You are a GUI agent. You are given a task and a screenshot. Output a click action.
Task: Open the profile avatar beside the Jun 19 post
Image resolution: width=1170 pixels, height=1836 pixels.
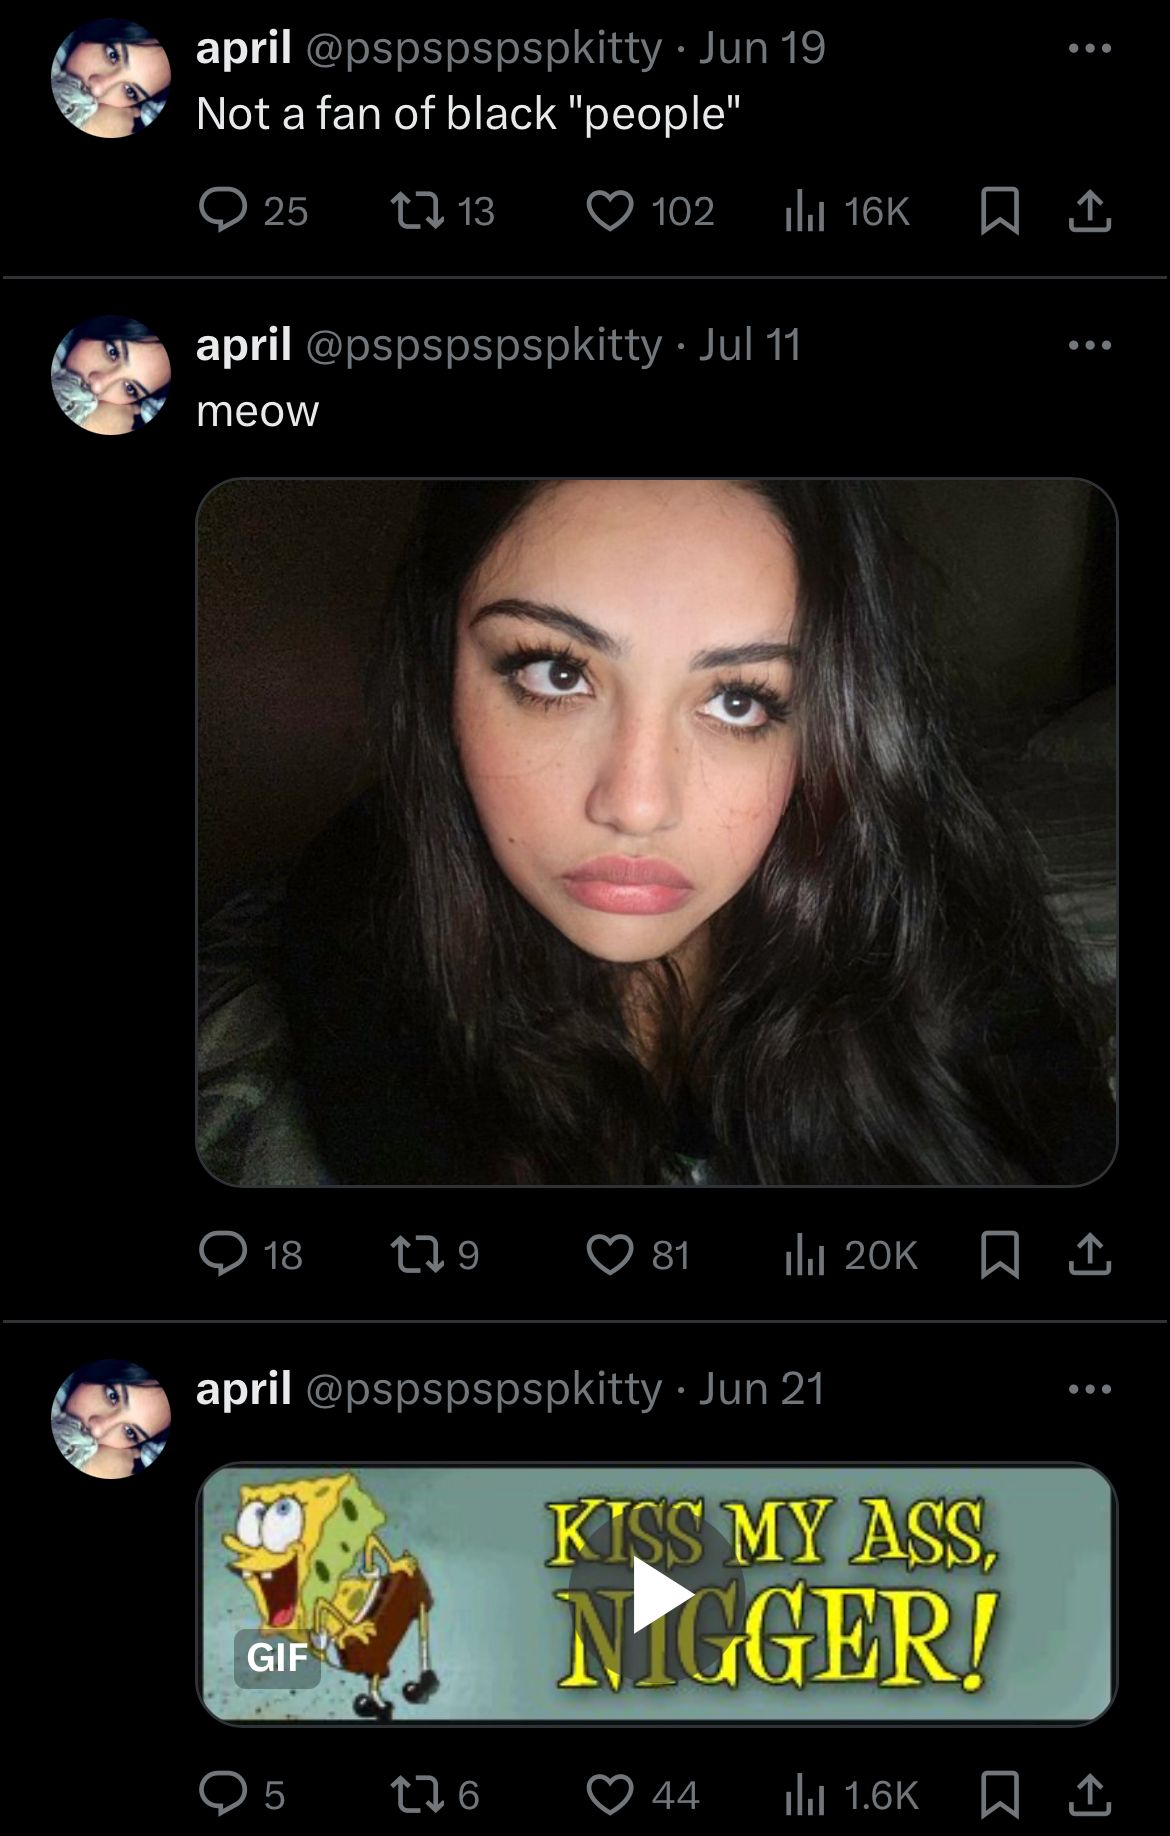point(111,78)
